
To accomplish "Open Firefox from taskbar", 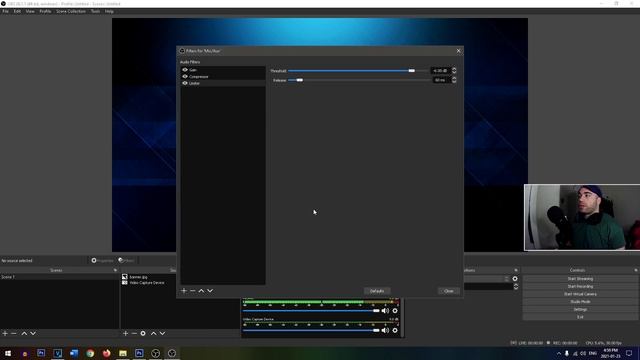I will coord(107,353).
